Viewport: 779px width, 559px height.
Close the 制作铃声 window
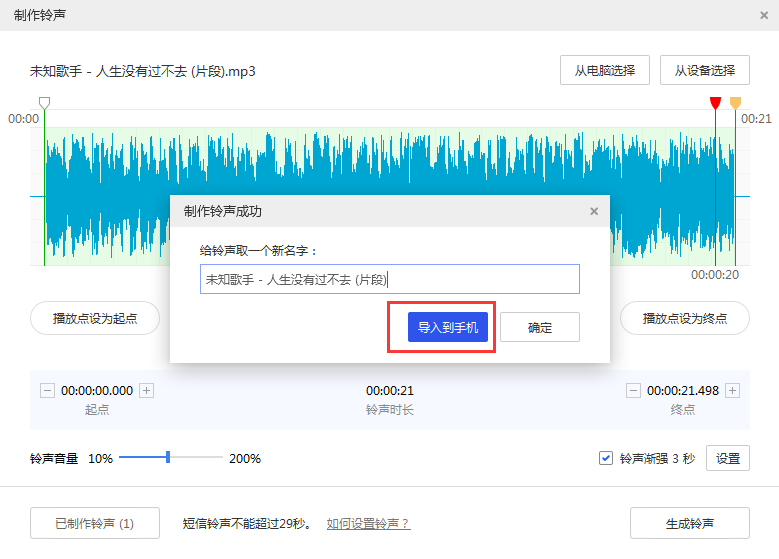point(764,15)
